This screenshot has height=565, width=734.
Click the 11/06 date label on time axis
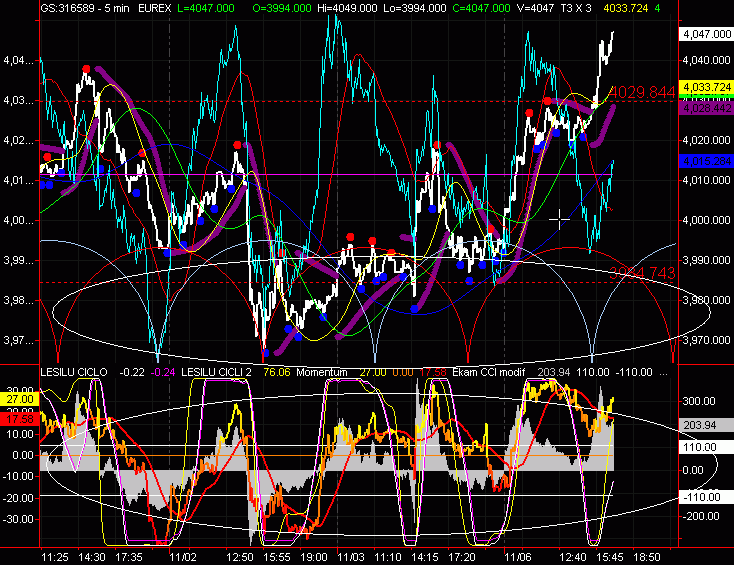click(518, 558)
